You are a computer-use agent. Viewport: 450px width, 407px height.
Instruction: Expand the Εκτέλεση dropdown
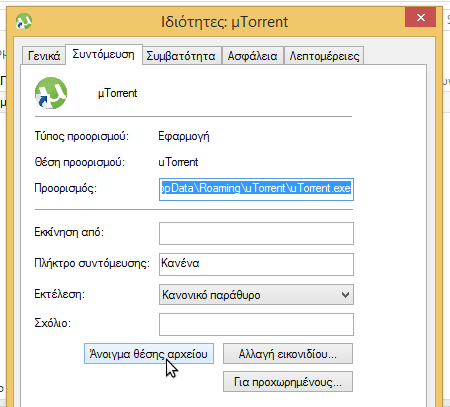256,295
